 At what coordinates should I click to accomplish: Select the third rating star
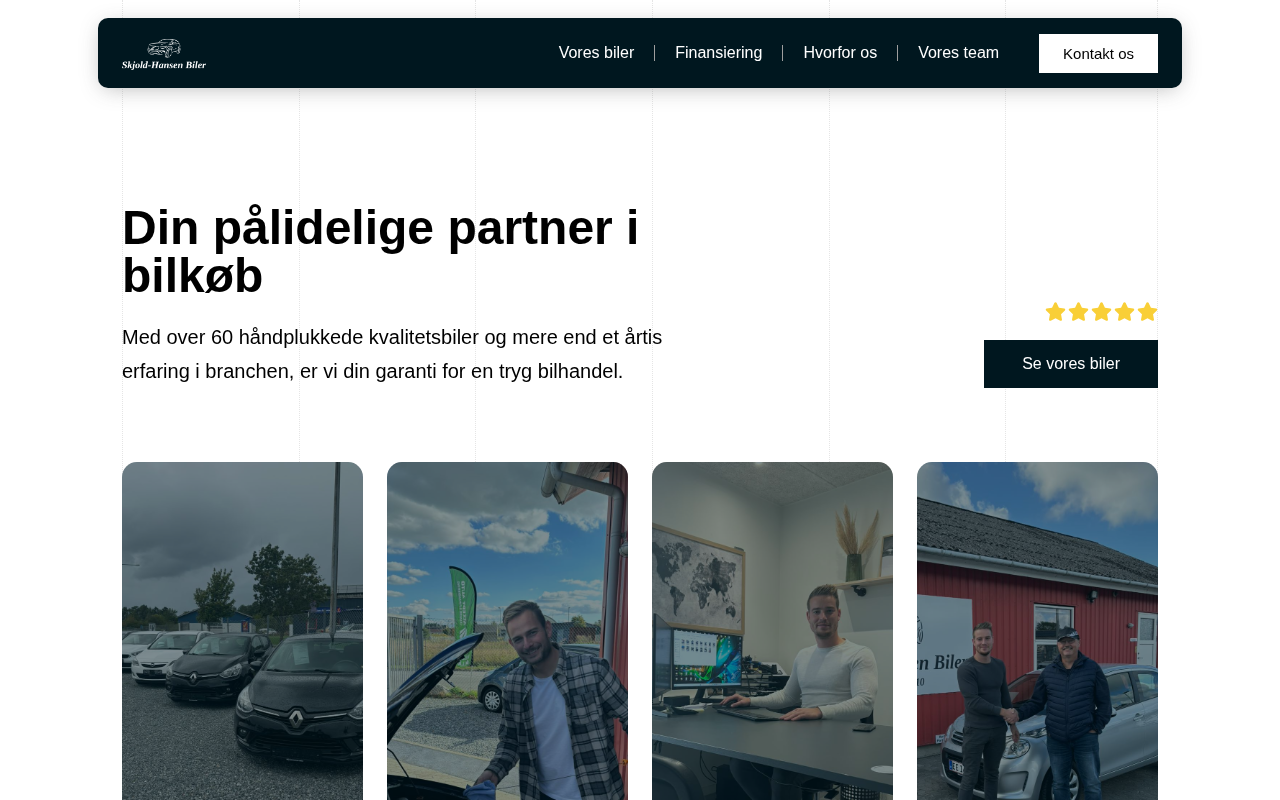tap(1101, 312)
